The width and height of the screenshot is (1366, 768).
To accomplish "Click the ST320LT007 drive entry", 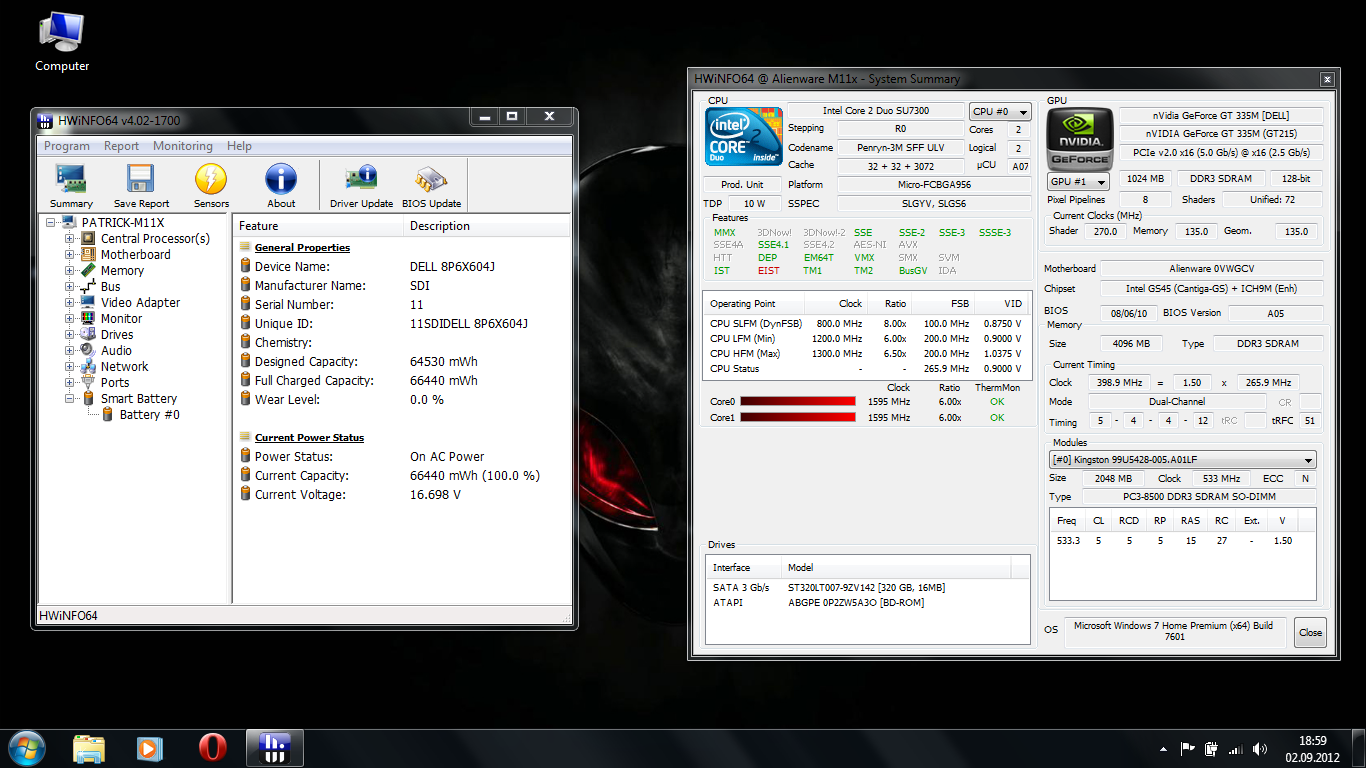I will click(867, 588).
